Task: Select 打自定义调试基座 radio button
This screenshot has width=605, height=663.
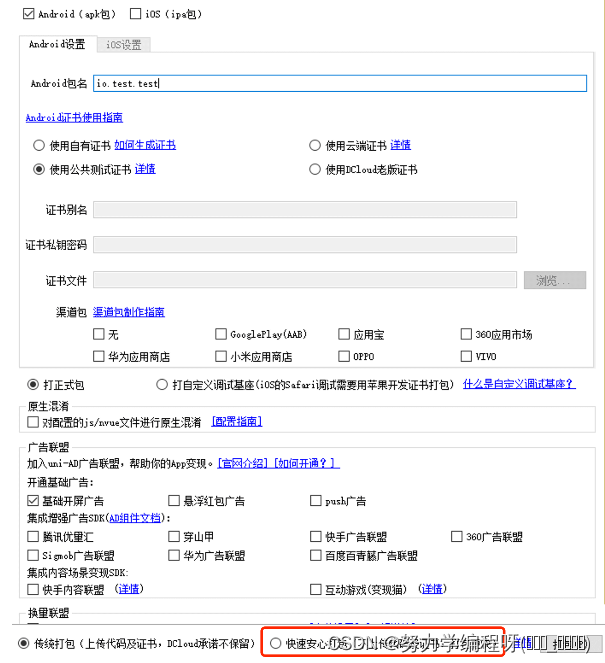Action: click(x=162, y=385)
